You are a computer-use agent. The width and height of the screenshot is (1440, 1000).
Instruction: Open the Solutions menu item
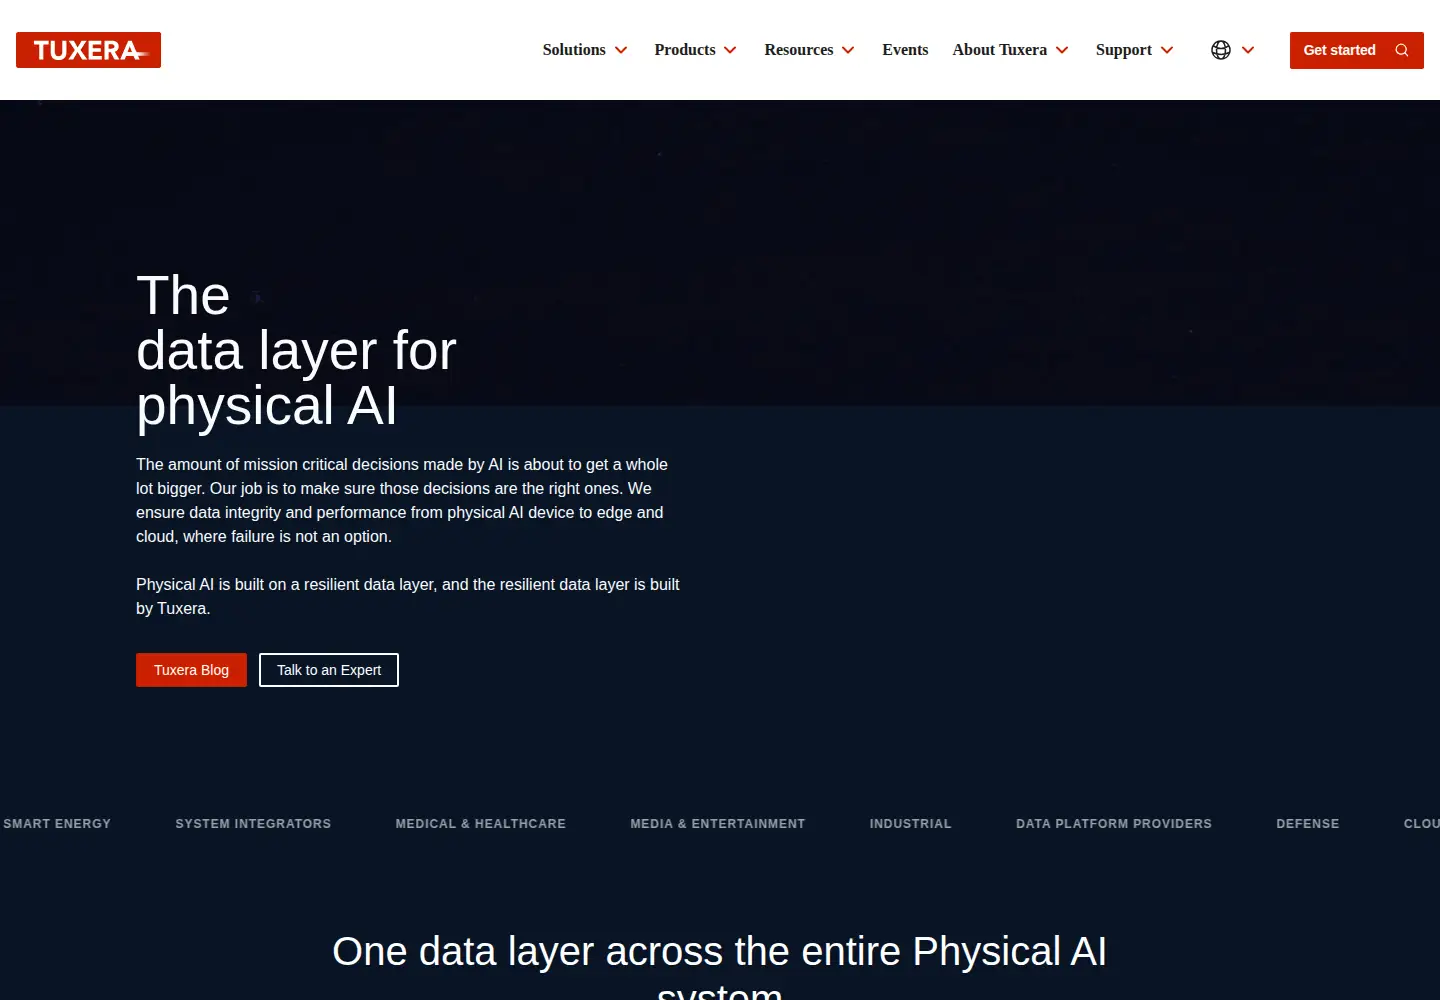[x=574, y=50]
